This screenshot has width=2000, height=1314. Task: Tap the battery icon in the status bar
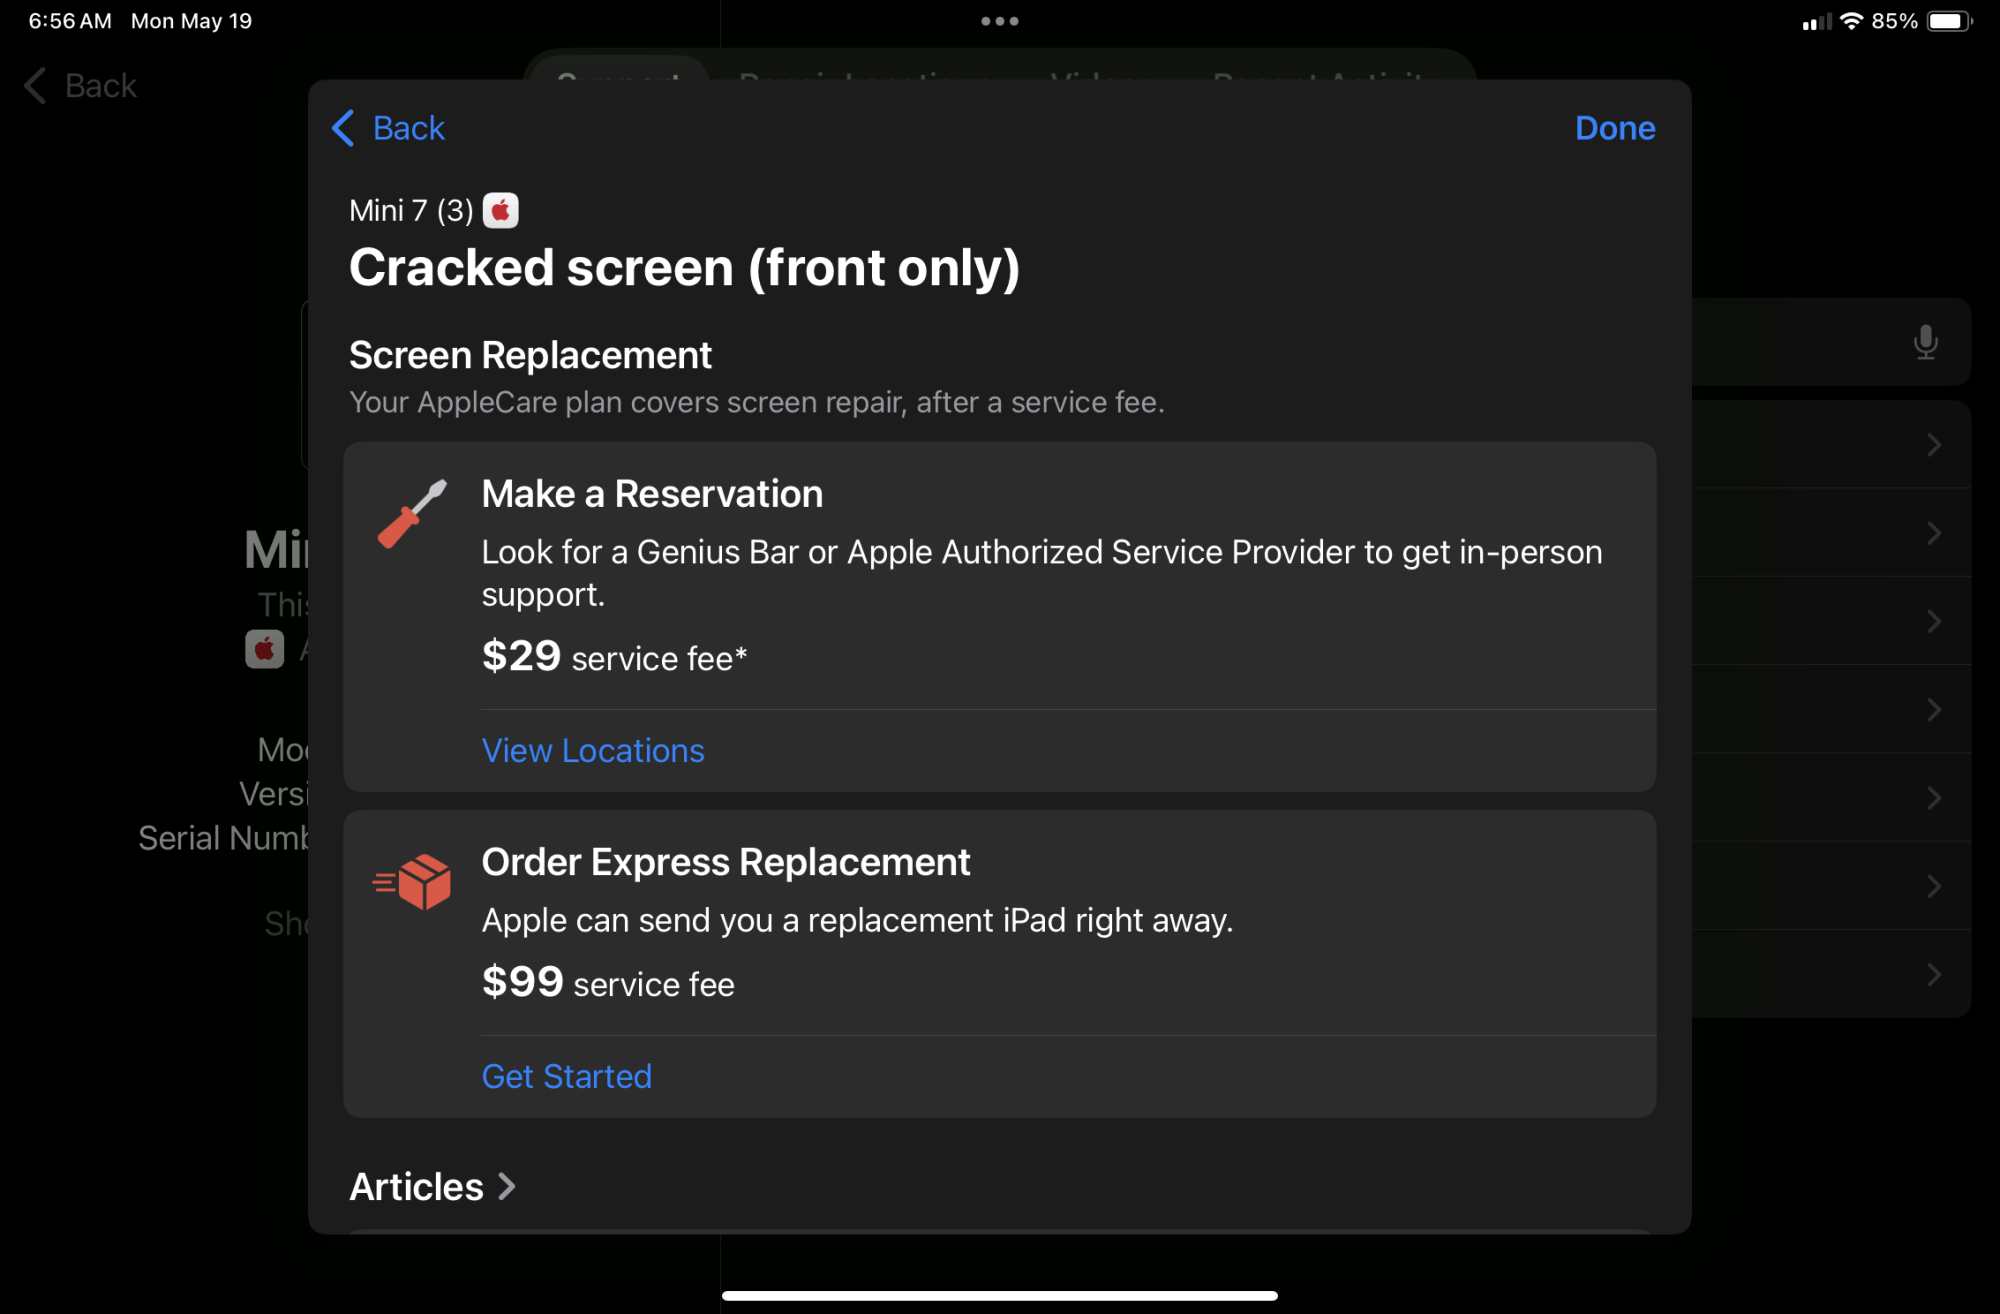(x=1949, y=21)
